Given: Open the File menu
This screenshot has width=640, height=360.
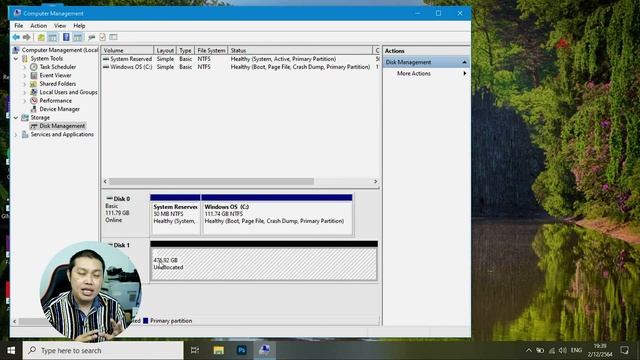Looking at the screenshot, I should coord(19,26).
